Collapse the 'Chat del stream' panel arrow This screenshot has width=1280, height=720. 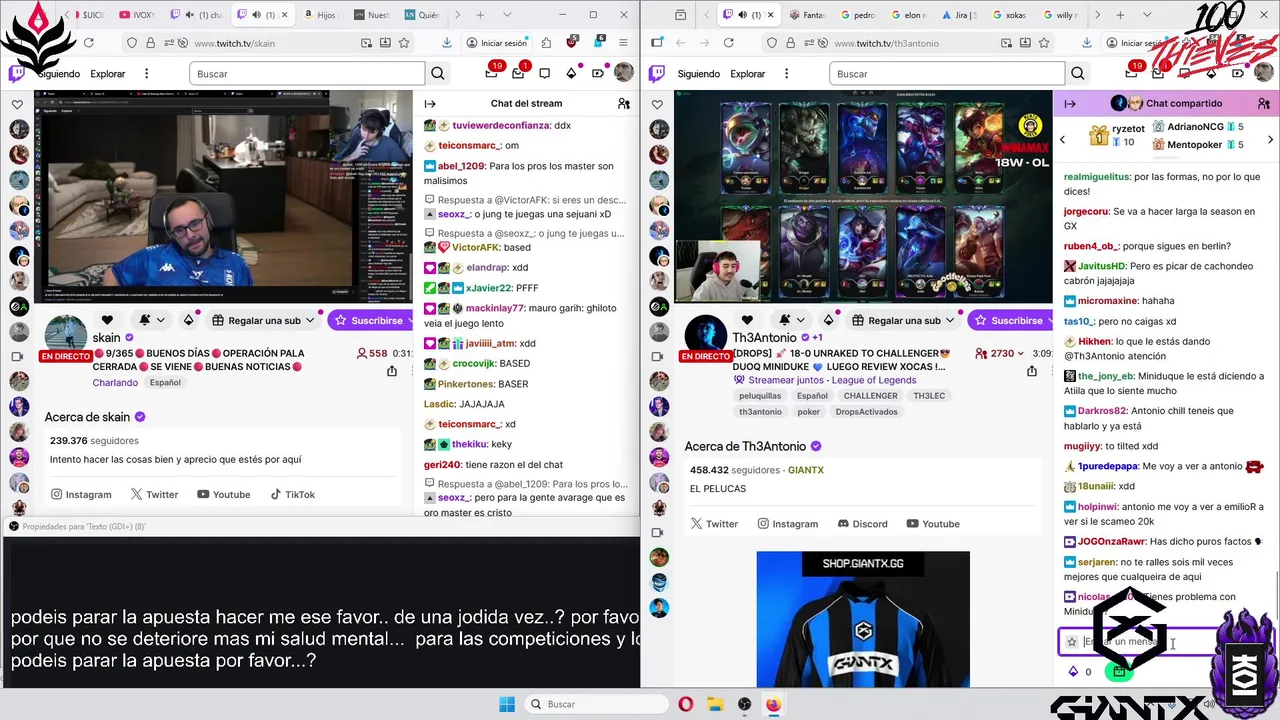[430, 103]
